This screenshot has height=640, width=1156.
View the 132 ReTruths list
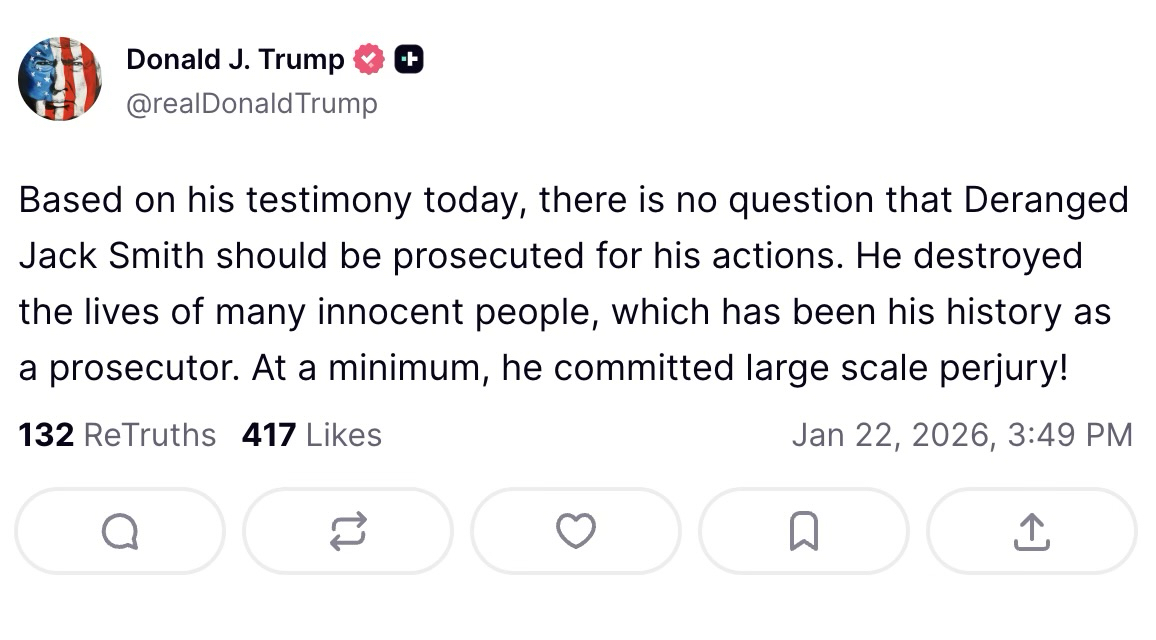pyautogui.click(x=117, y=435)
